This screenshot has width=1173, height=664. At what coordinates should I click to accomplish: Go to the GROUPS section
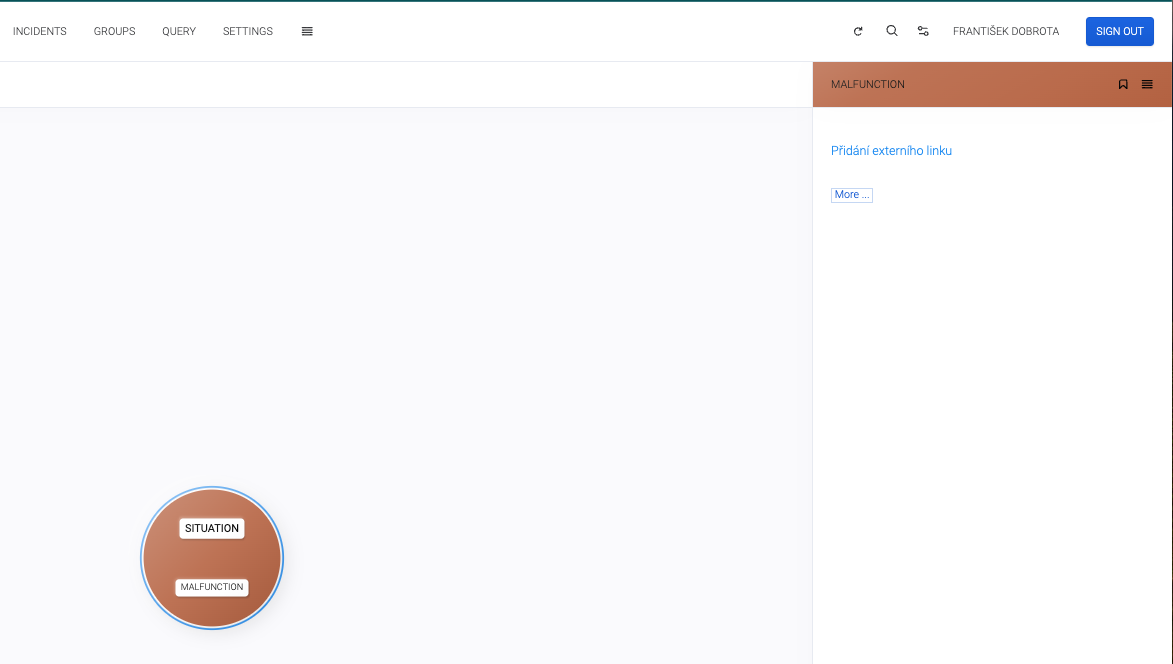pyautogui.click(x=114, y=31)
